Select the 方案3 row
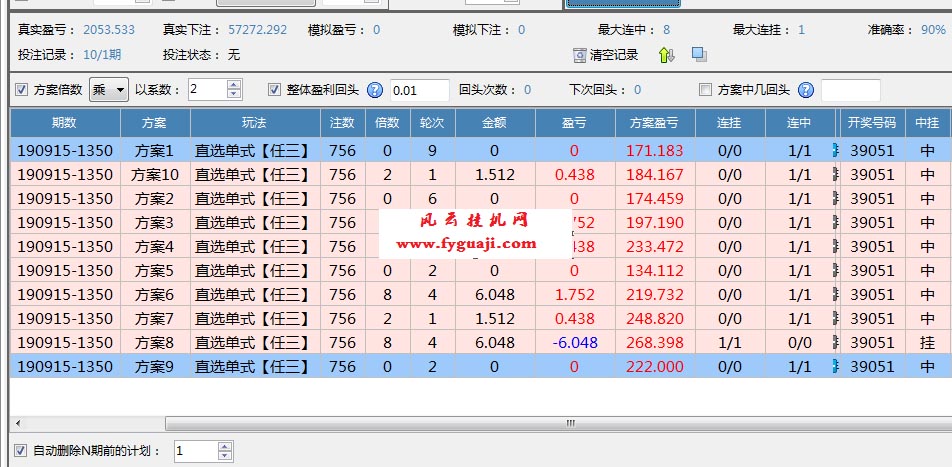Screen dimensions: 952x467 click(481, 222)
